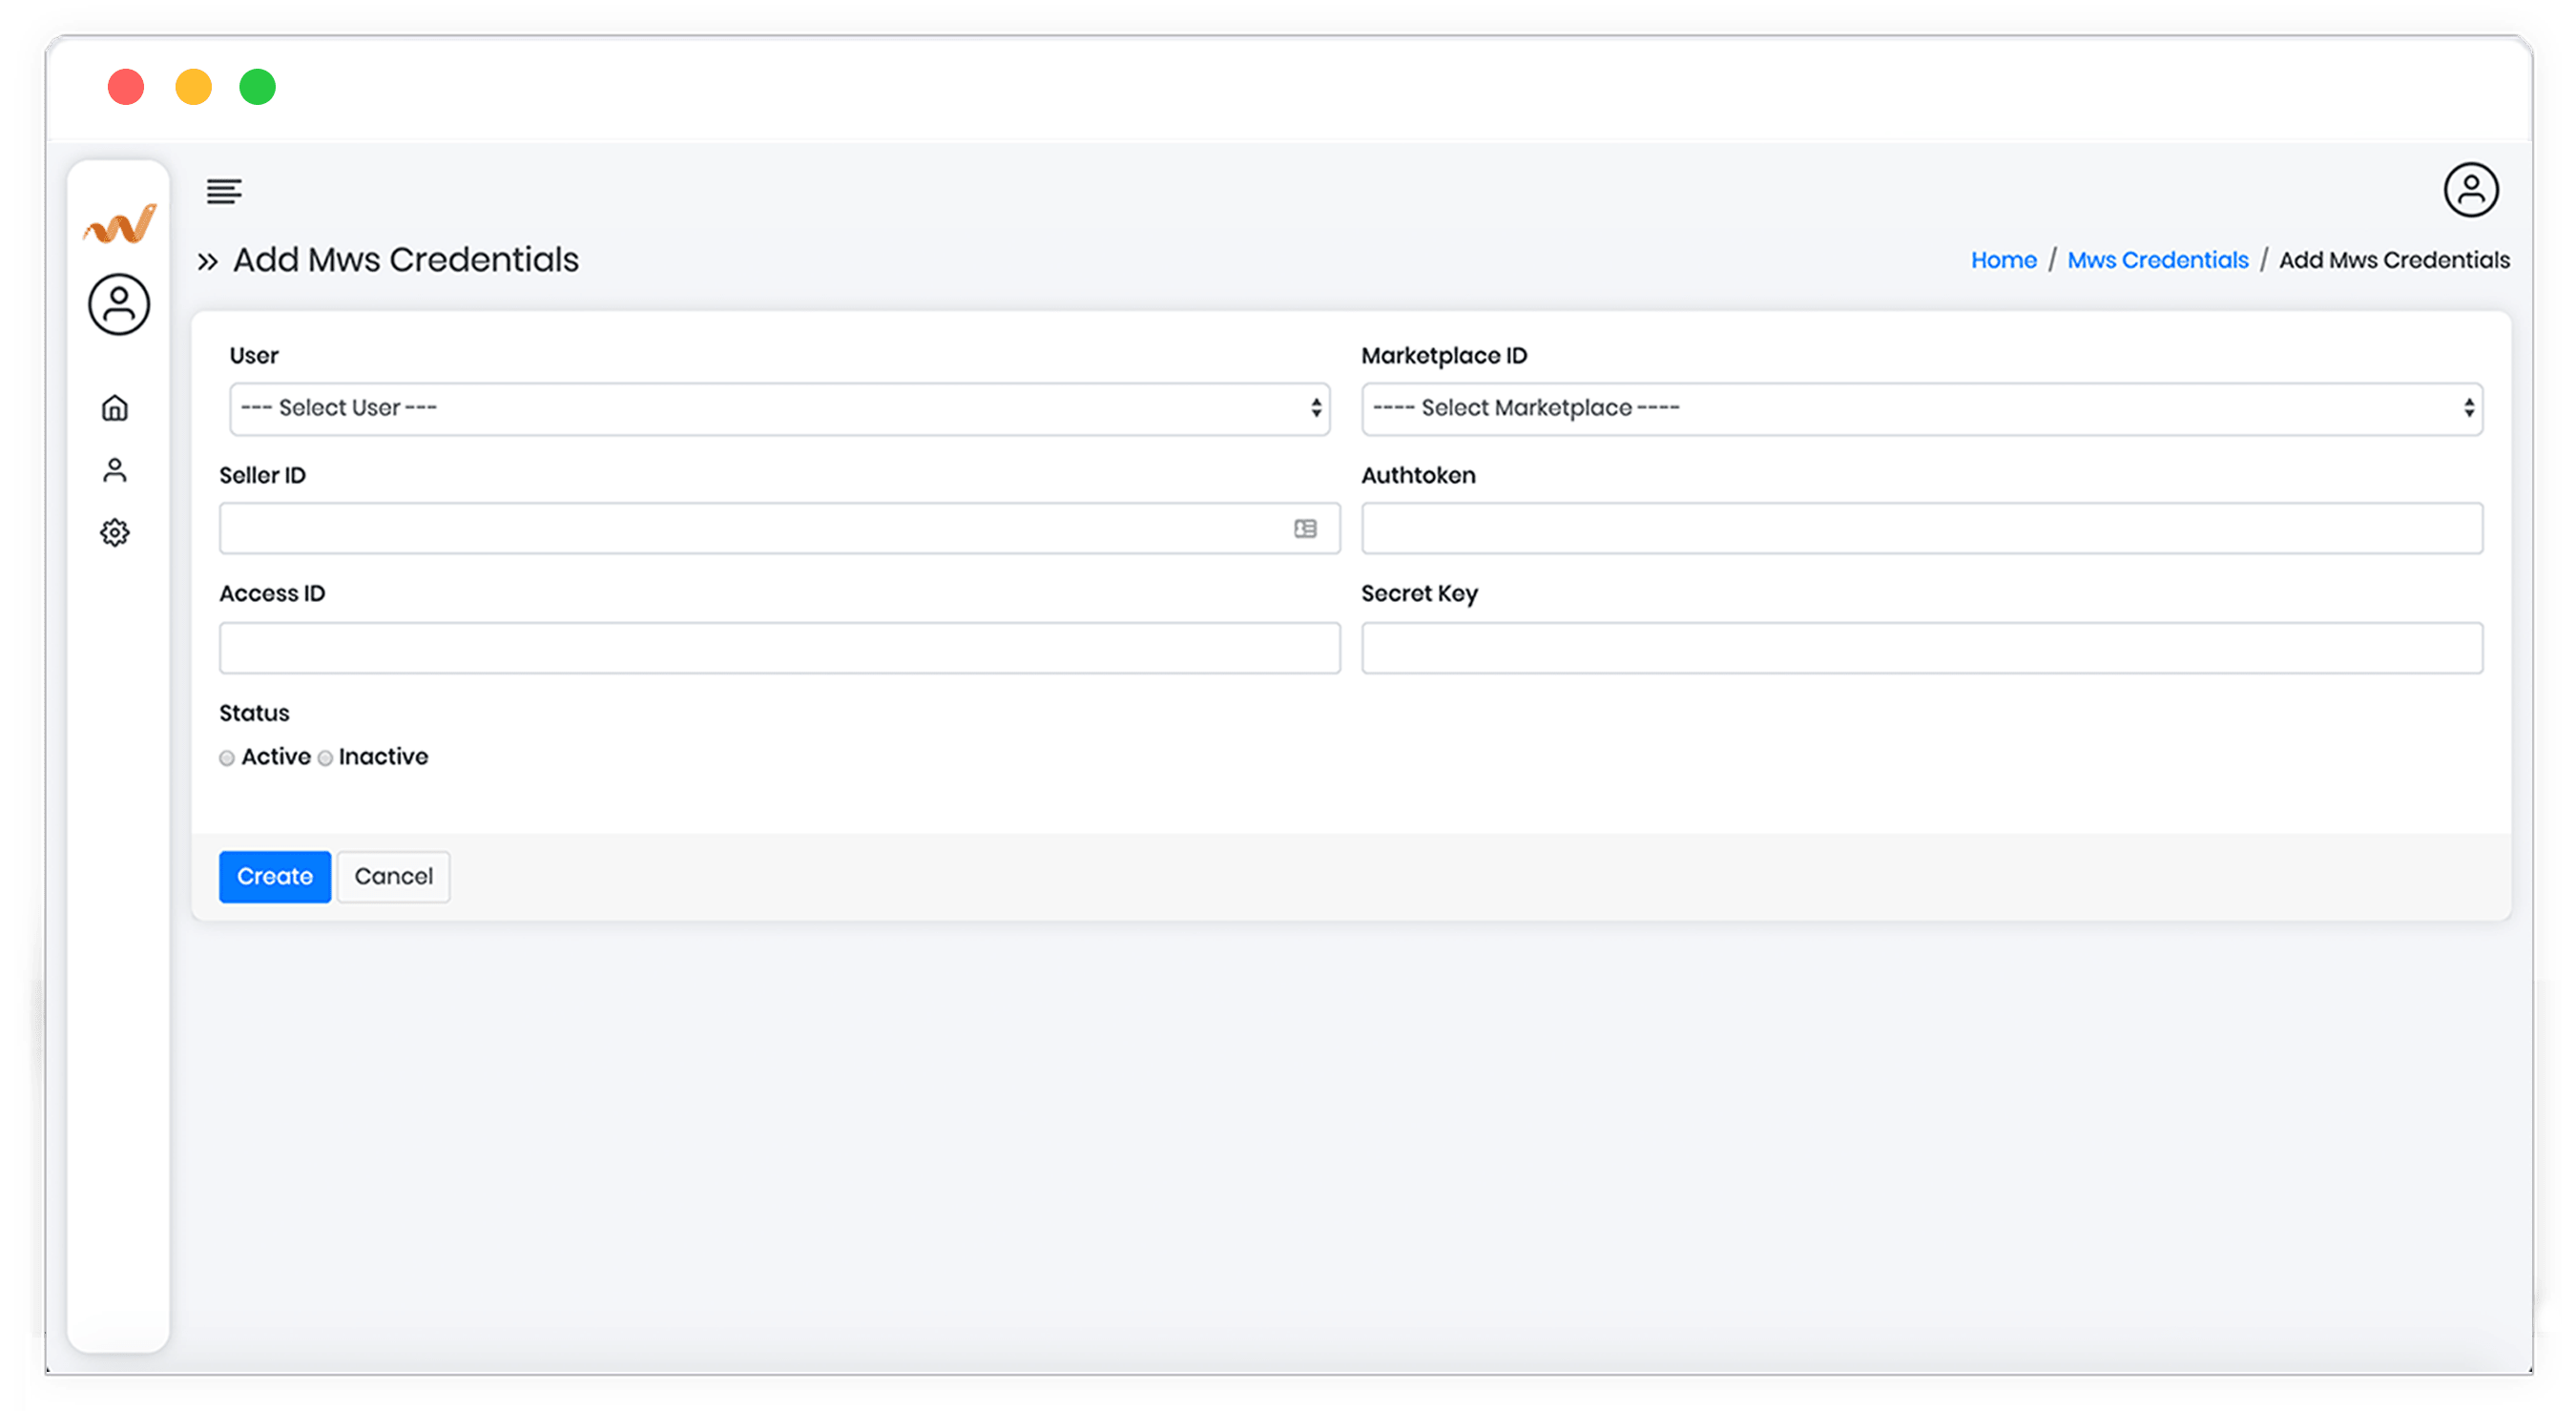Screen dimensions: 2576x1411
Task: Click the Cancel button
Action: pyautogui.click(x=393, y=877)
